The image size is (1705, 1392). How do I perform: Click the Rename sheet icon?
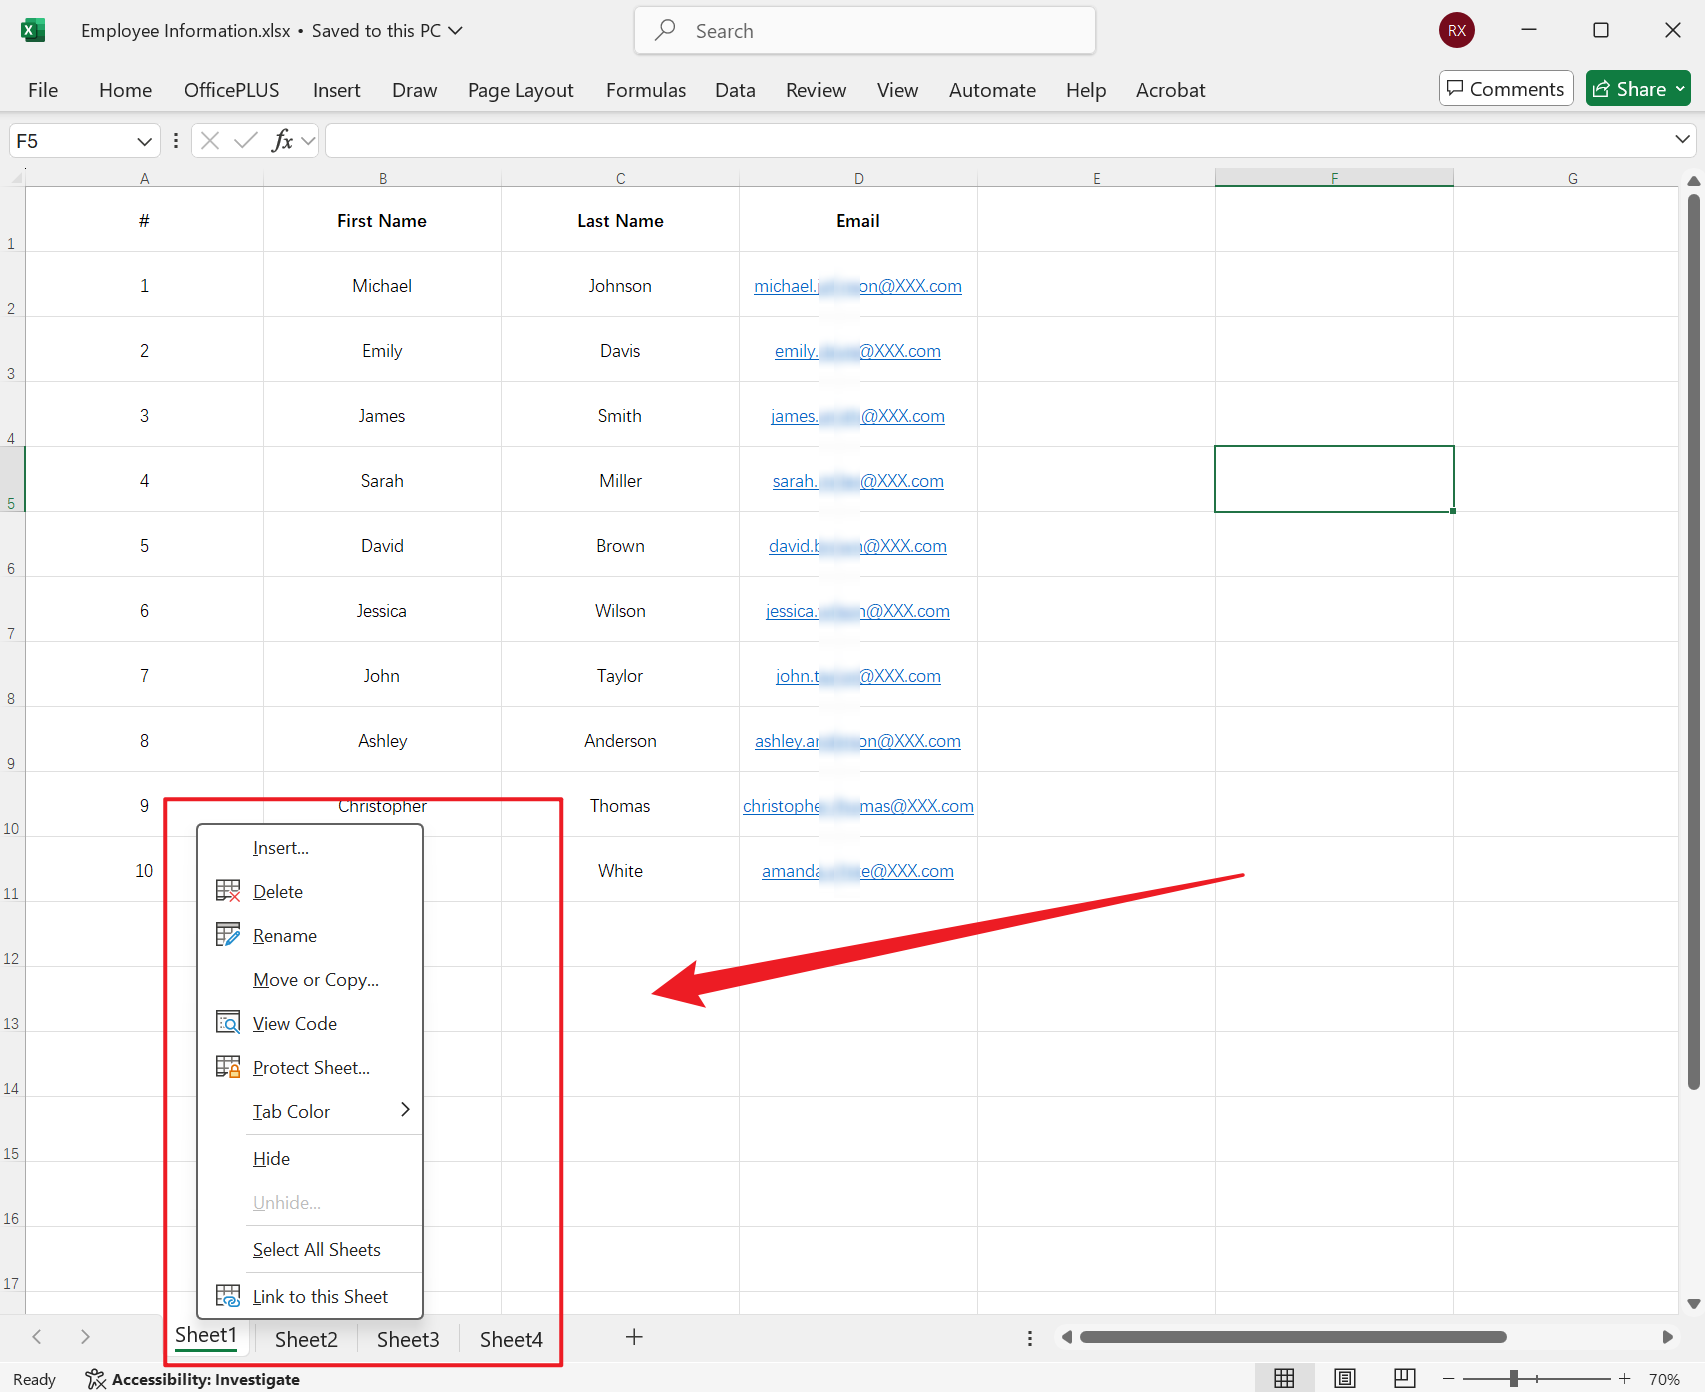228,934
